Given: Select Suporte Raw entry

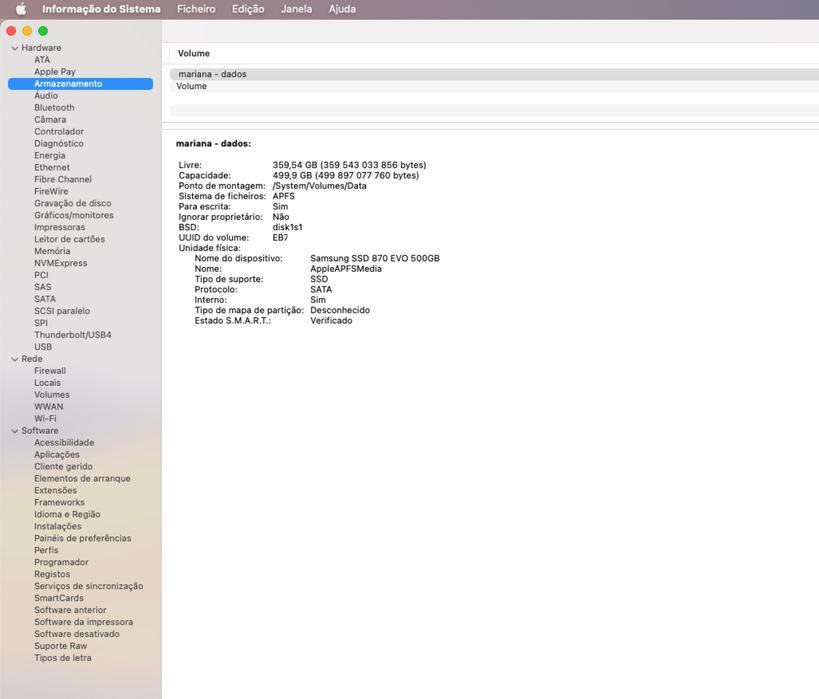Looking at the screenshot, I should (61, 646).
